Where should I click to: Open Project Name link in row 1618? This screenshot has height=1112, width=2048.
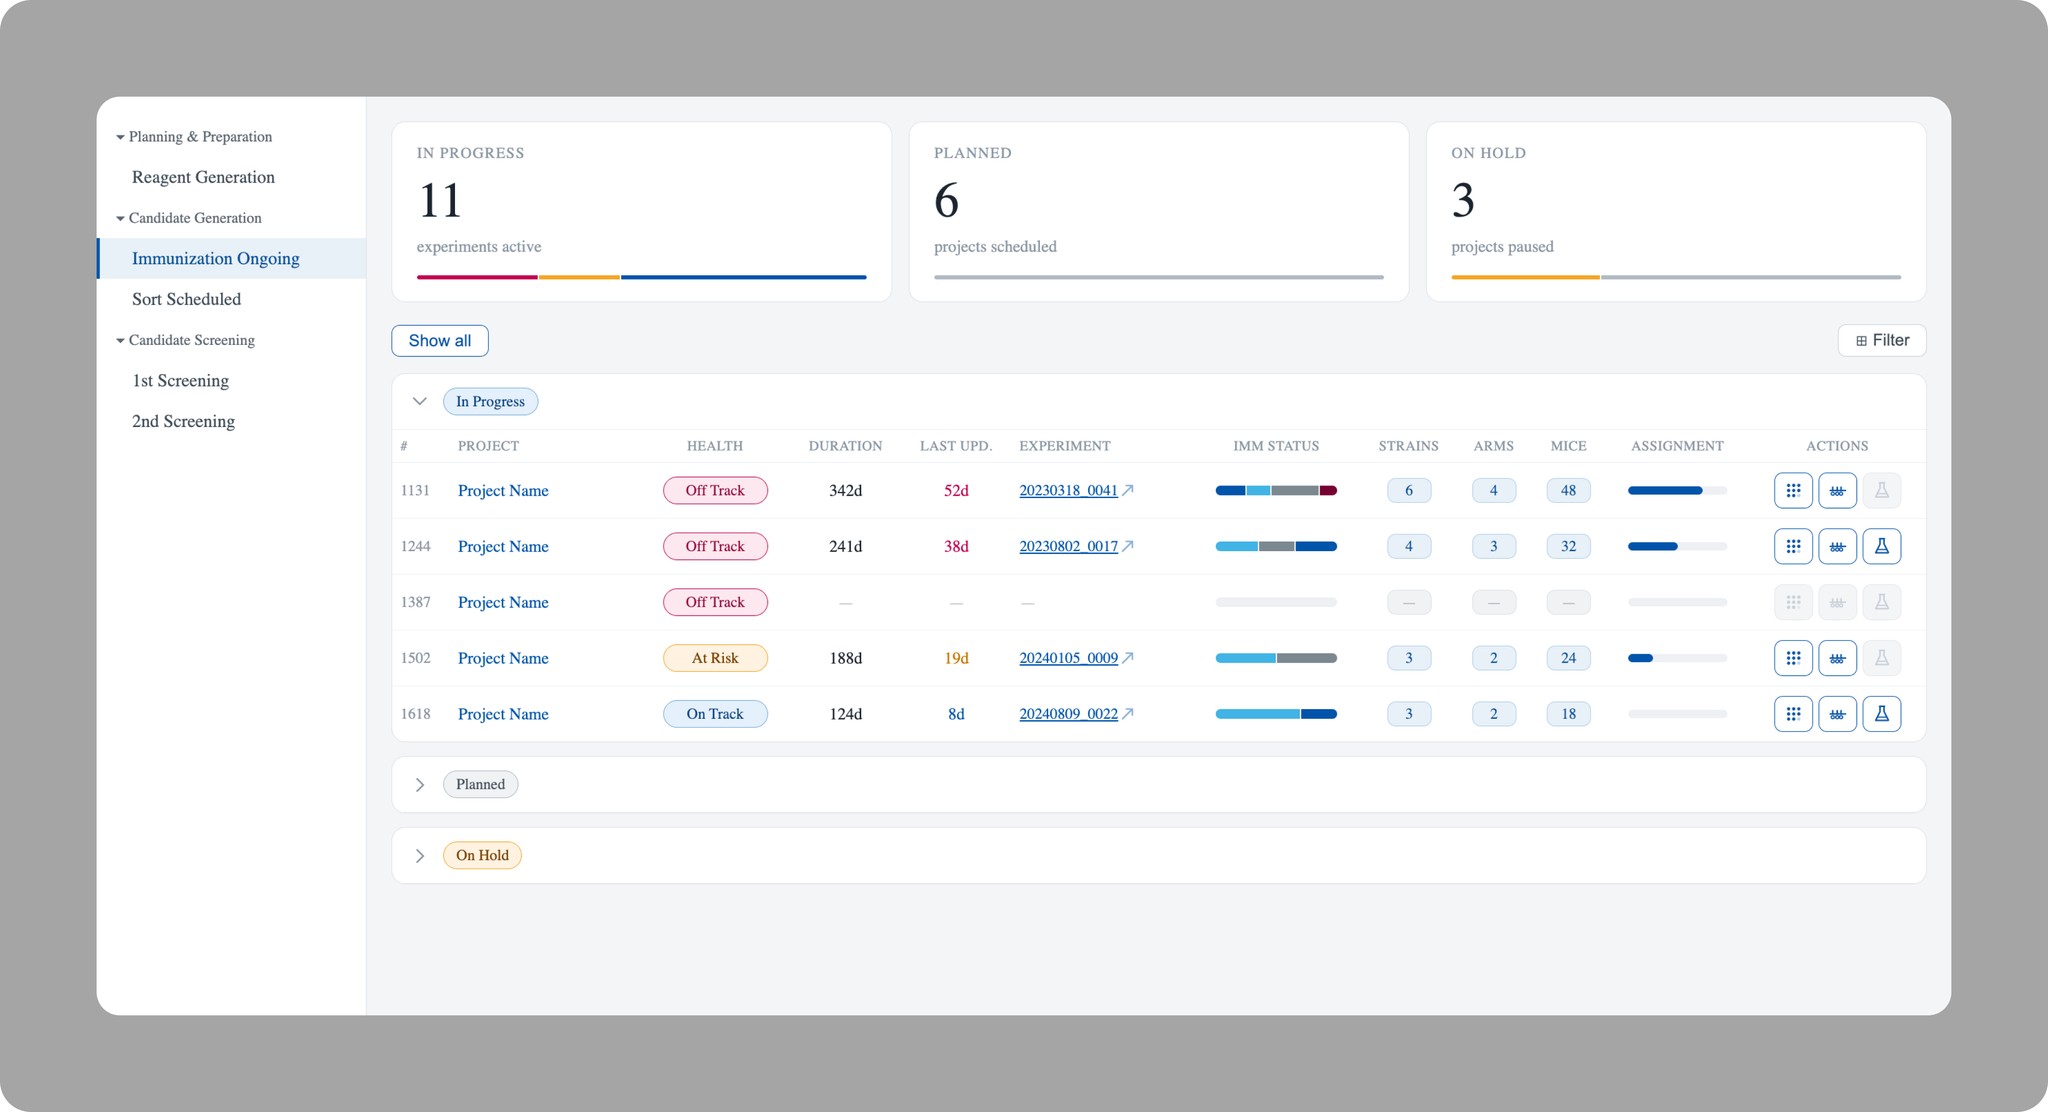coord(503,714)
